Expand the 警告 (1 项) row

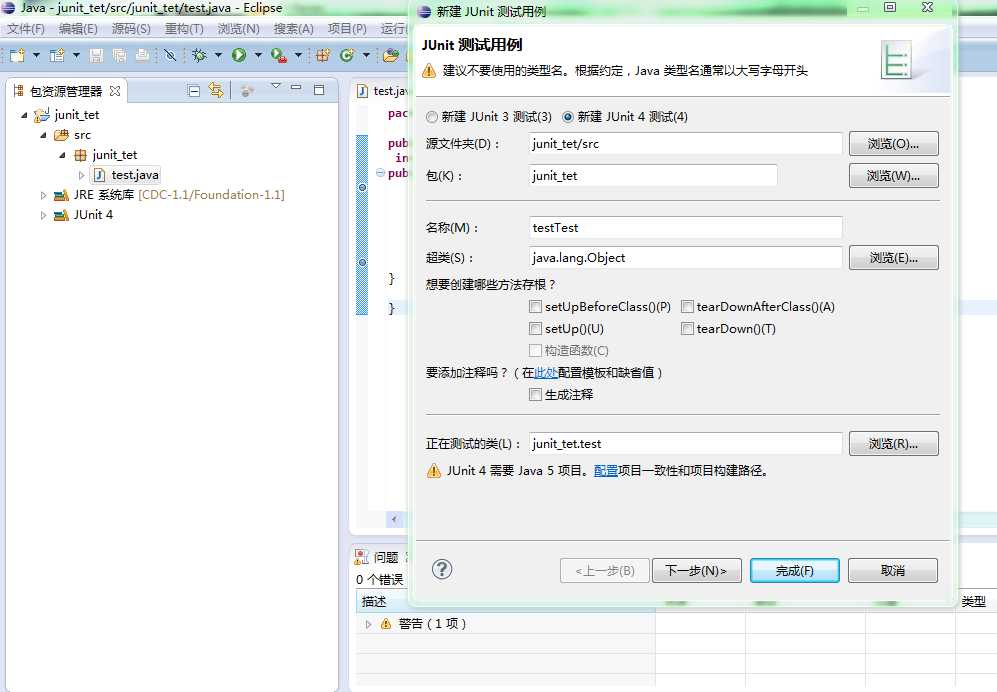[x=368, y=625]
